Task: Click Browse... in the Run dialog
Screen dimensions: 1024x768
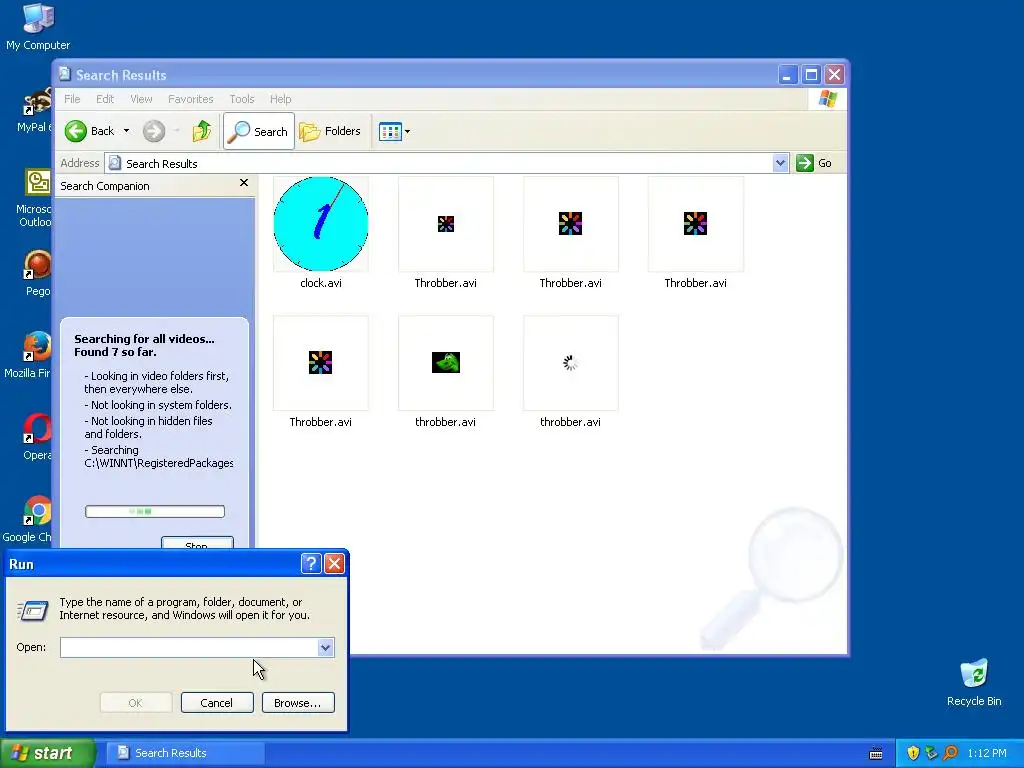Action: pyautogui.click(x=298, y=703)
